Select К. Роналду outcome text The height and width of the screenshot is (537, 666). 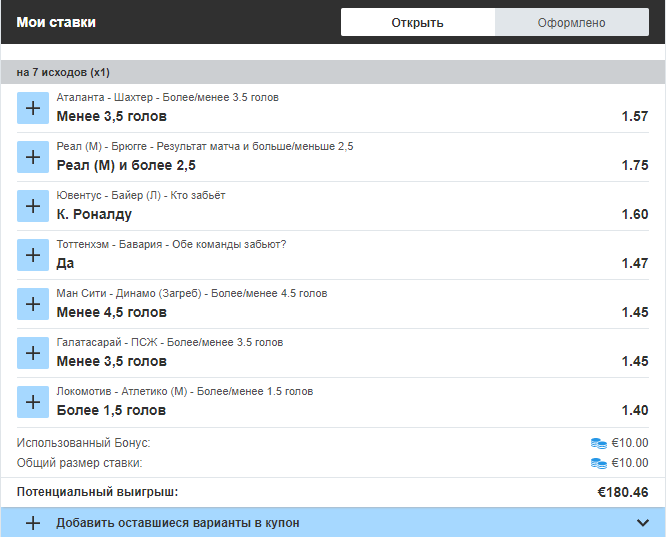94,214
